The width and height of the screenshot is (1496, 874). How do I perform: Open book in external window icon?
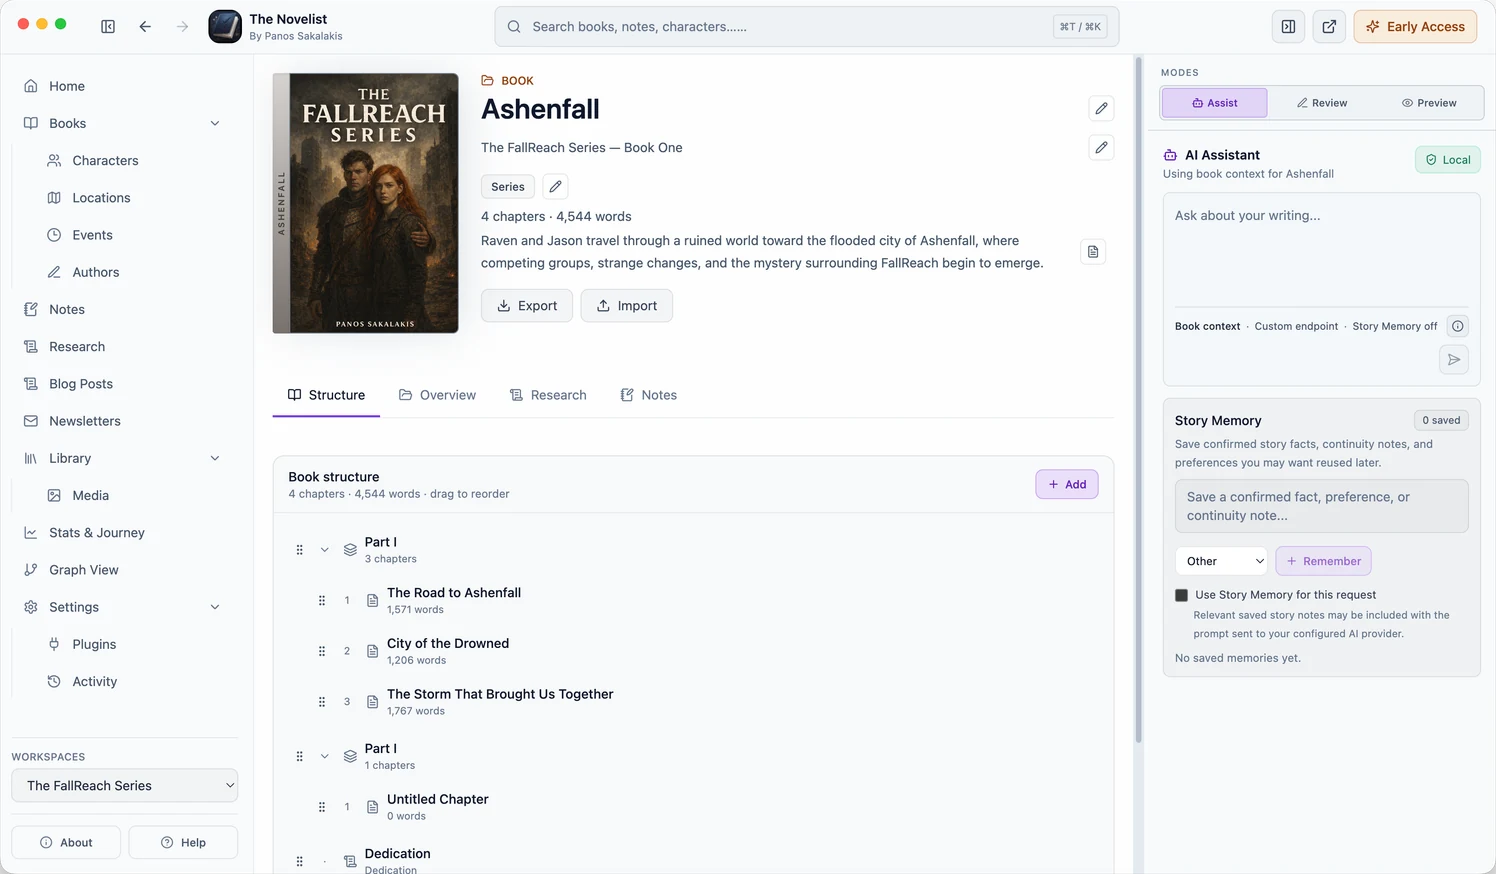[1329, 27]
